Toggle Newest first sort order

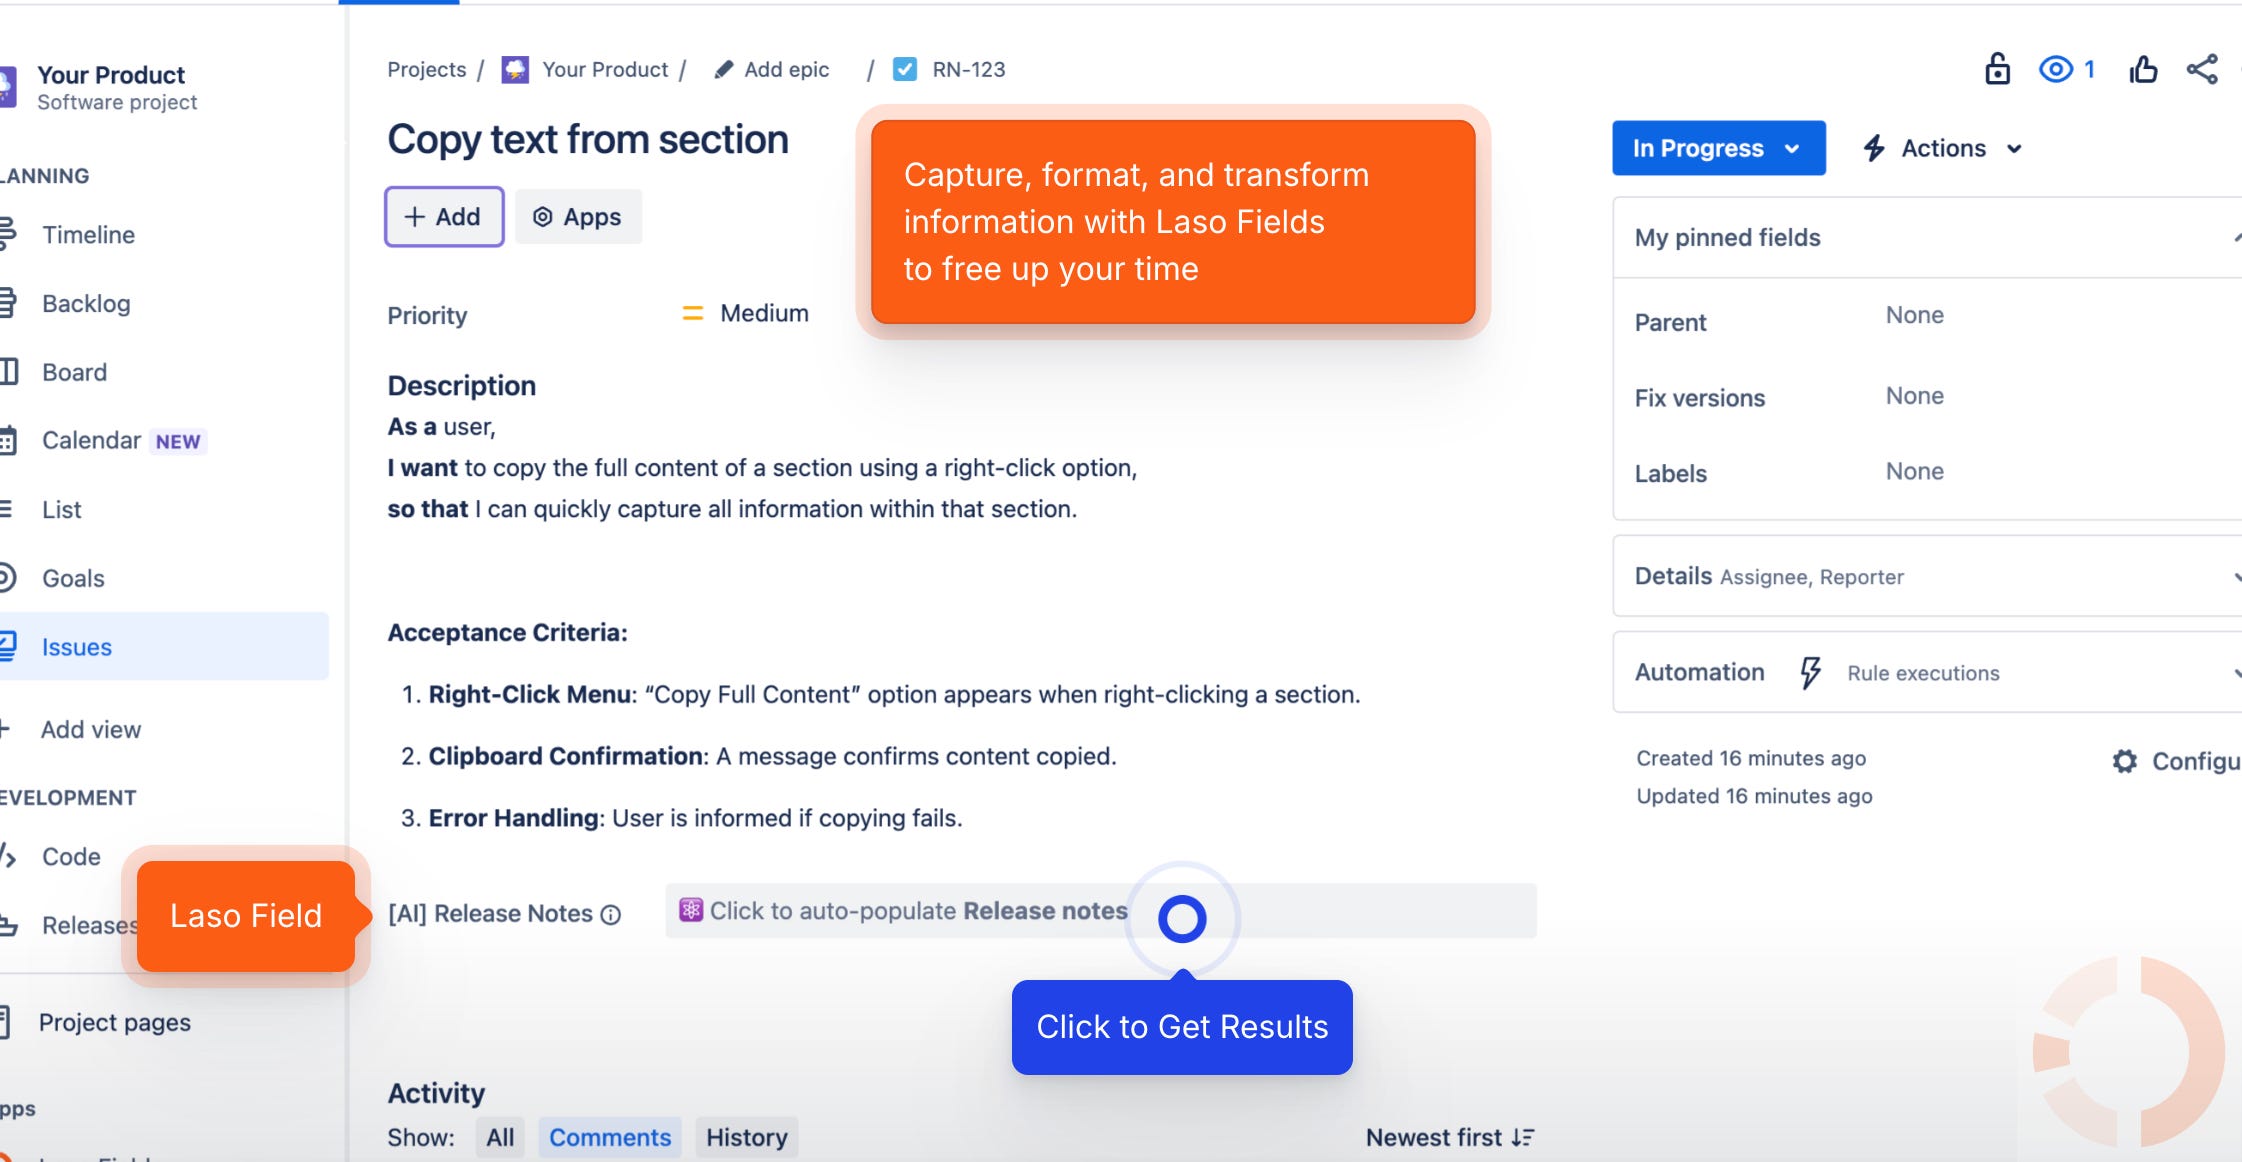coord(1450,1138)
